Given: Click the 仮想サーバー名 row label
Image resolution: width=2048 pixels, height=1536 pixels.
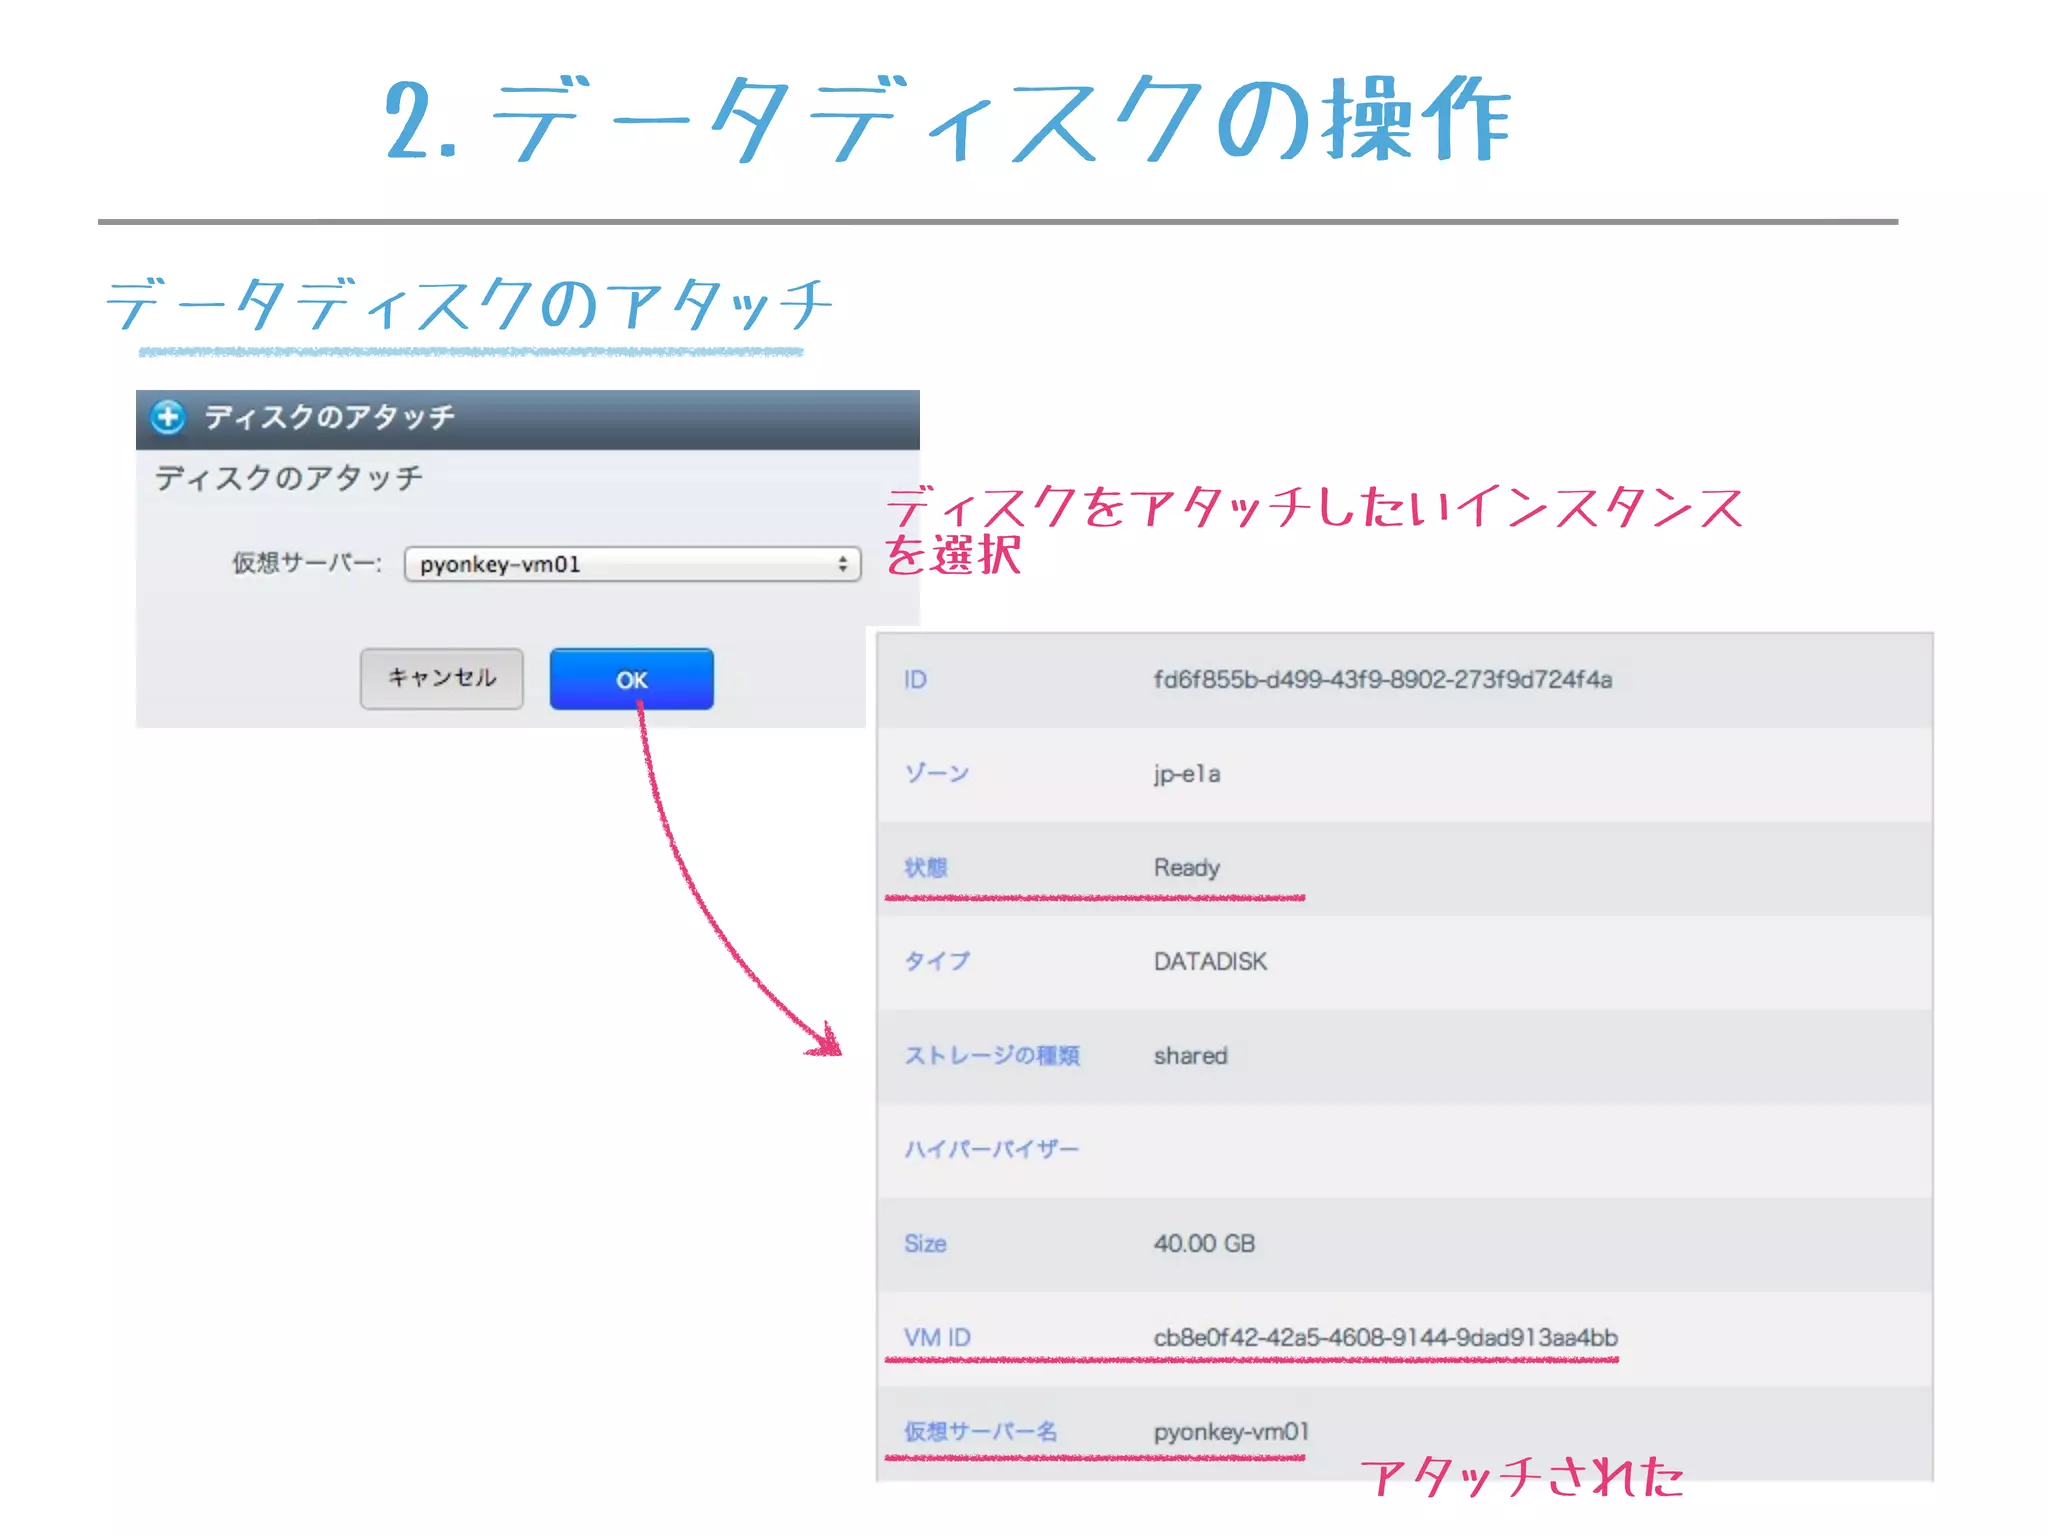Looking at the screenshot, I should [x=980, y=1432].
